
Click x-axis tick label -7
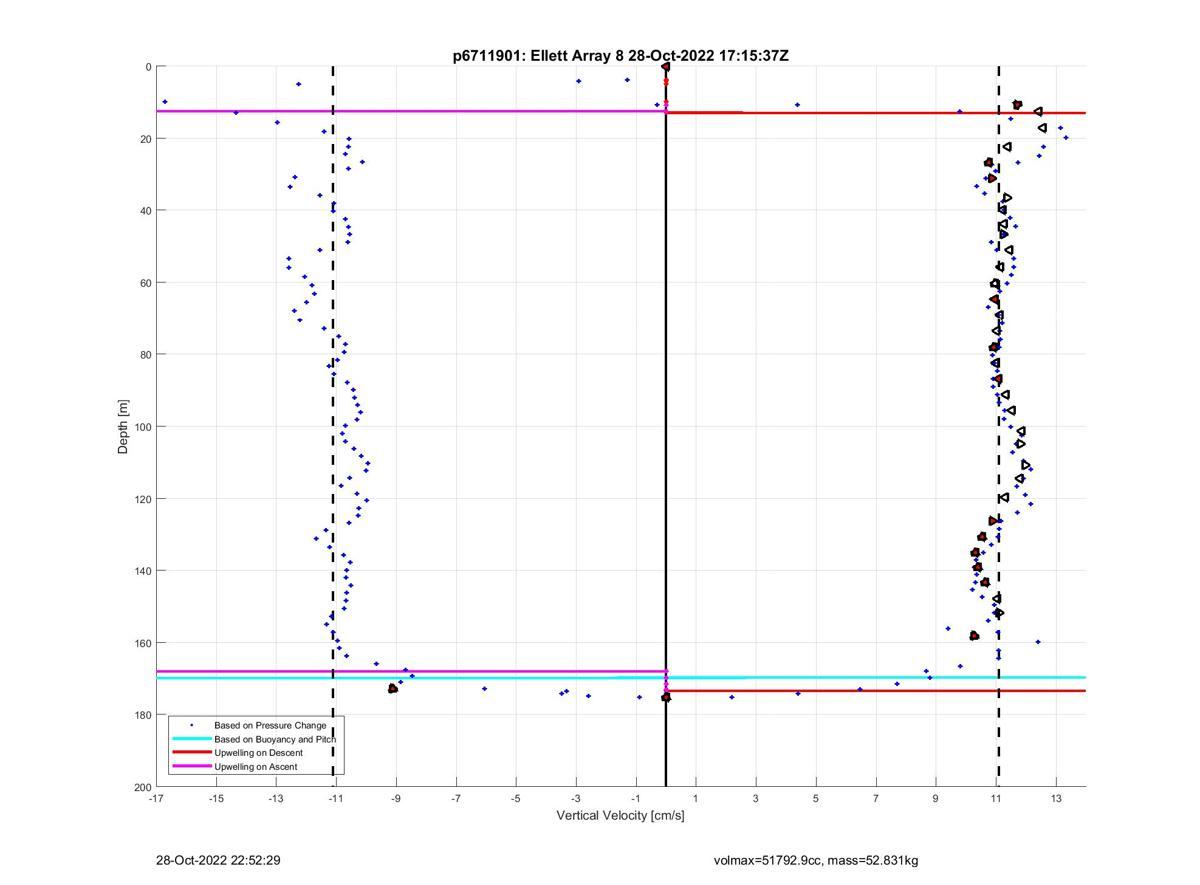pos(456,798)
